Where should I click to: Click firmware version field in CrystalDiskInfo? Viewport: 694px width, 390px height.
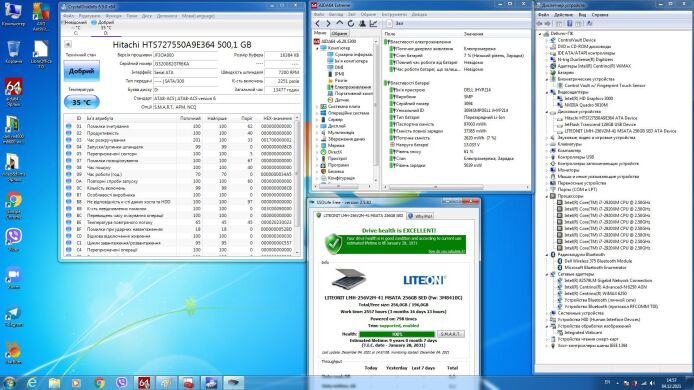185,55
